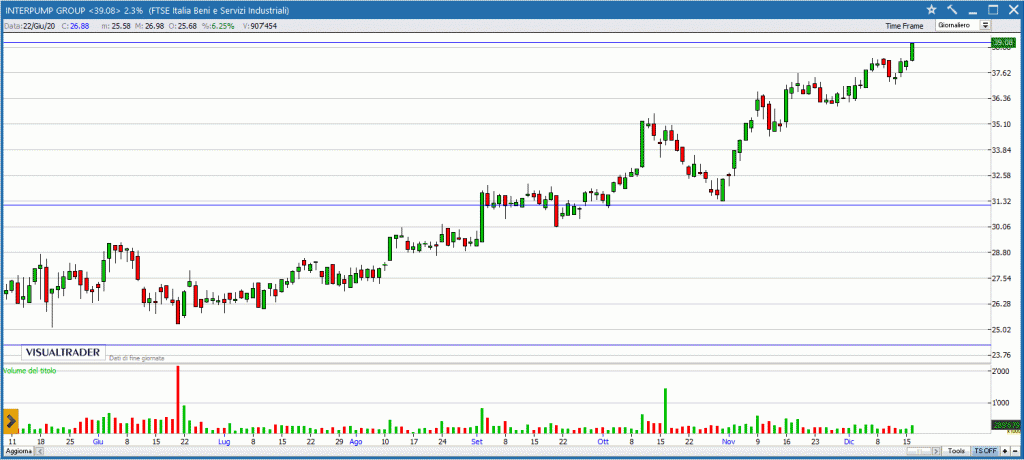Click the scroll left arrow near Aggiorna
The image size is (1024, 460).
coord(39,452)
